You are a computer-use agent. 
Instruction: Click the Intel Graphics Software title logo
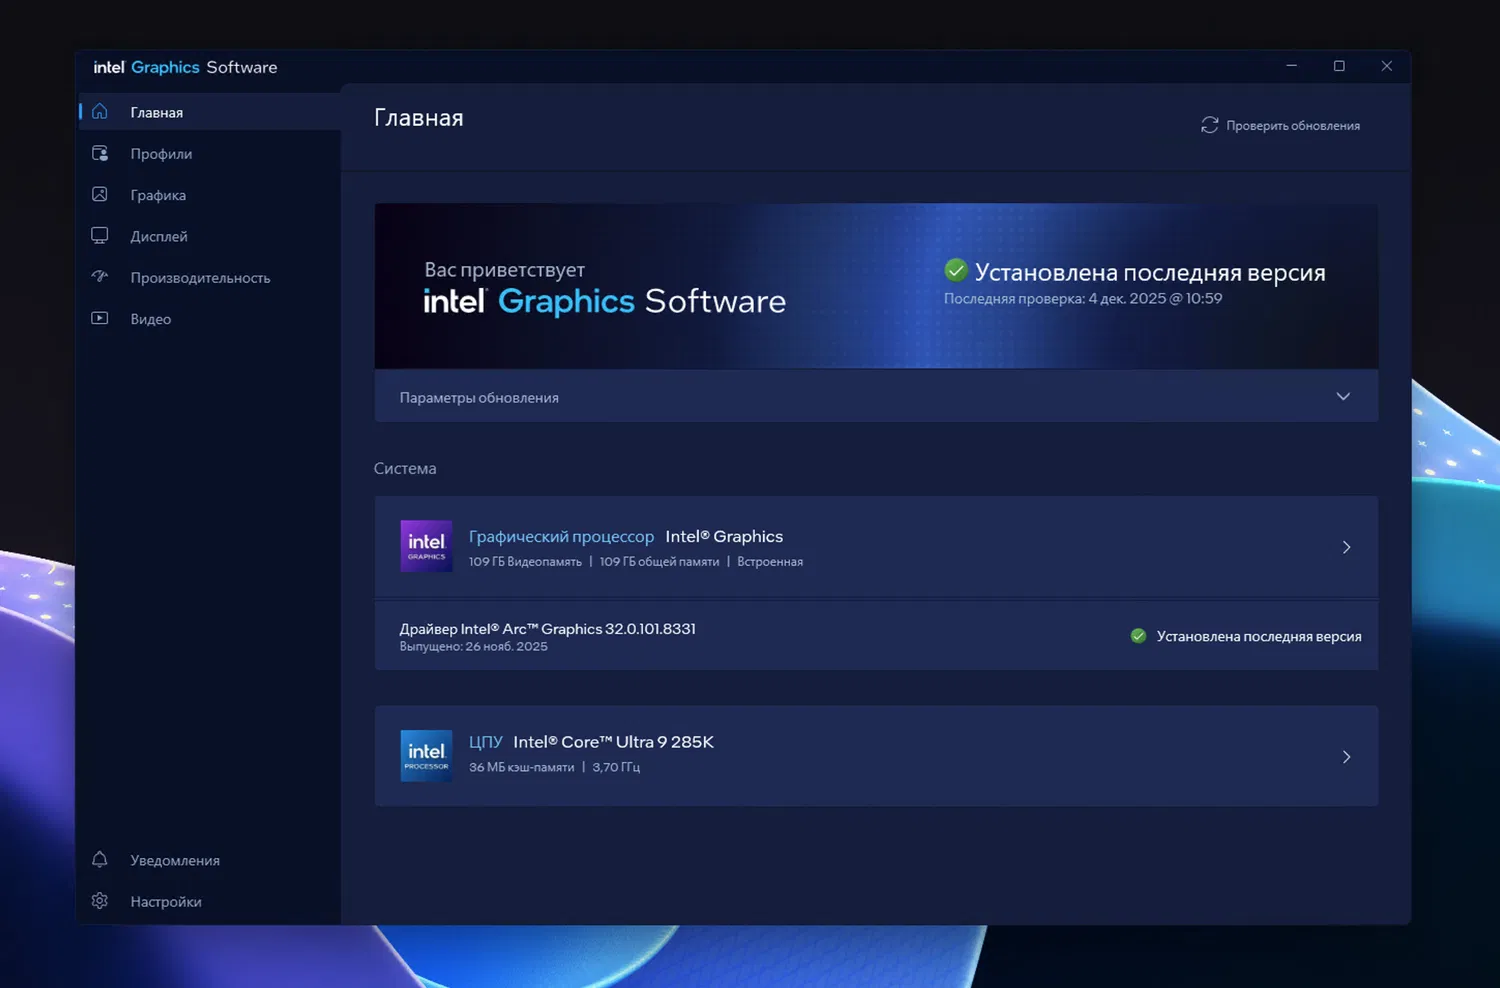pyautogui.click(x=185, y=67)
